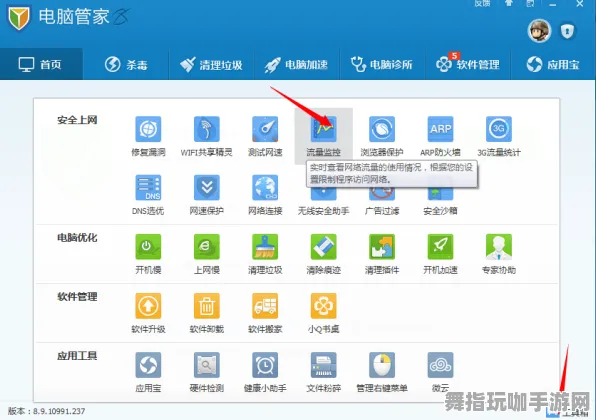Open 广告过滤 label
Screen dimensions: 596x420
point(382,211)
